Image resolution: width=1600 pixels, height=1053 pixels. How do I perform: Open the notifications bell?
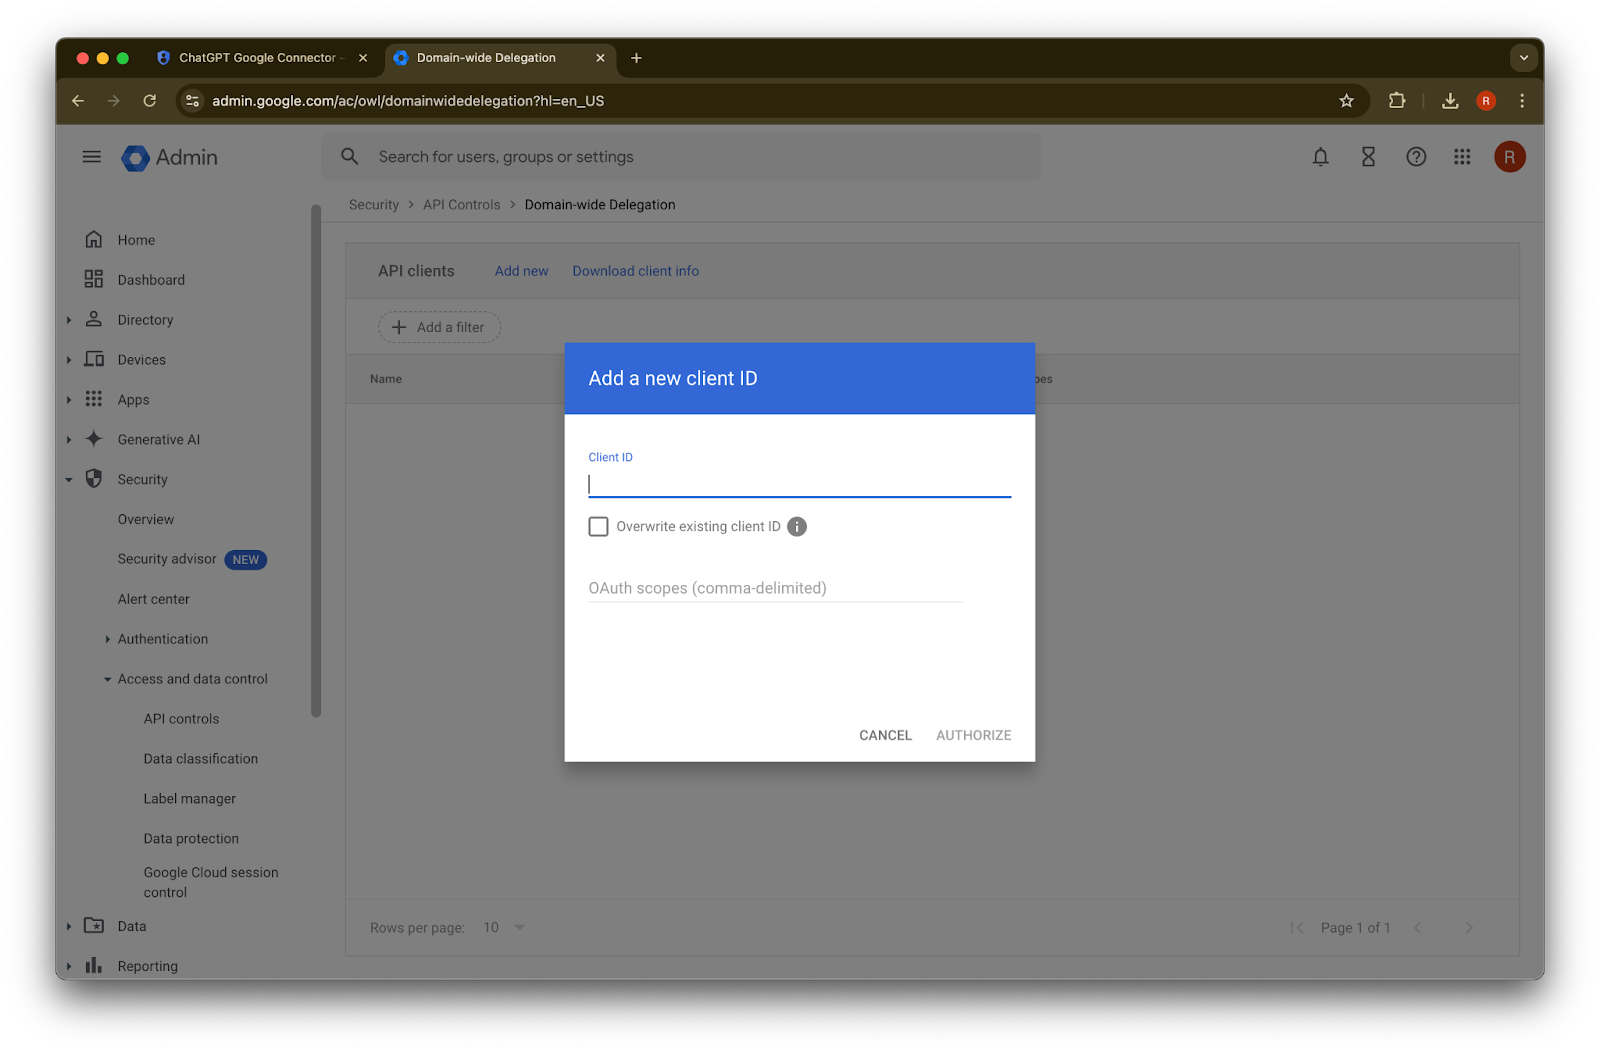[x=1320, y=157]
